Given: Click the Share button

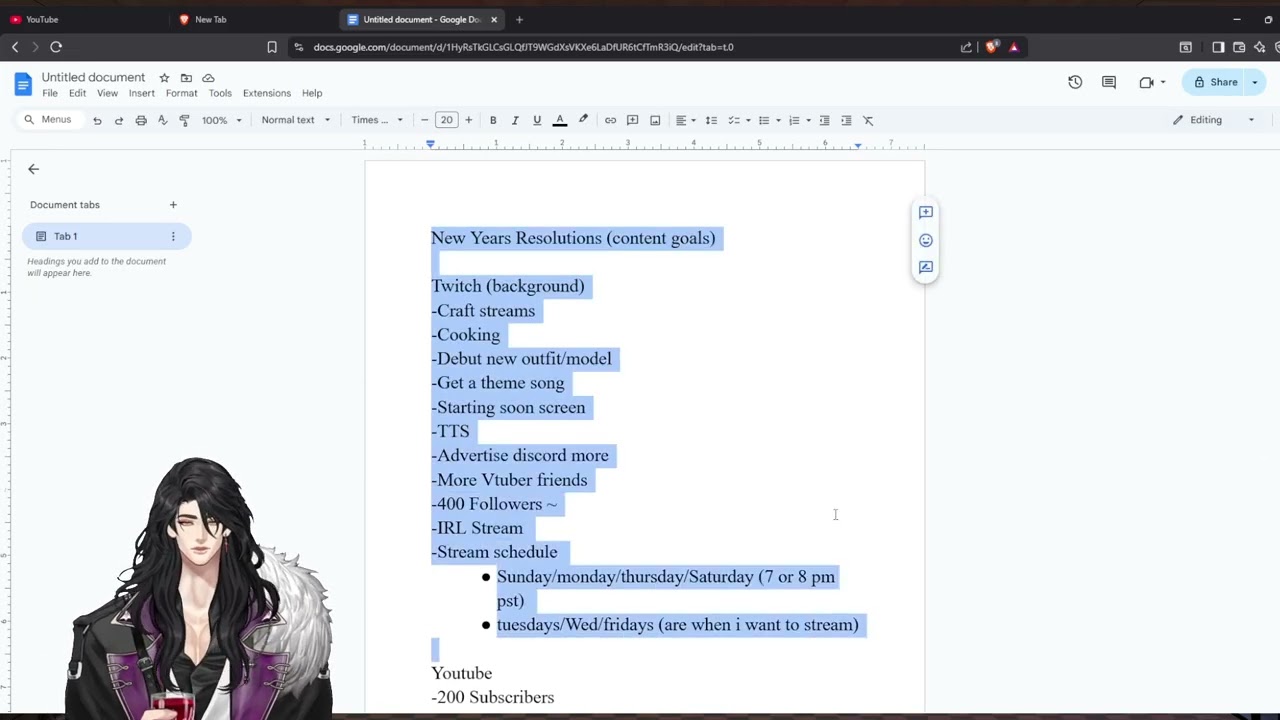Looking at the screenshot, I should coord(1215,82).
